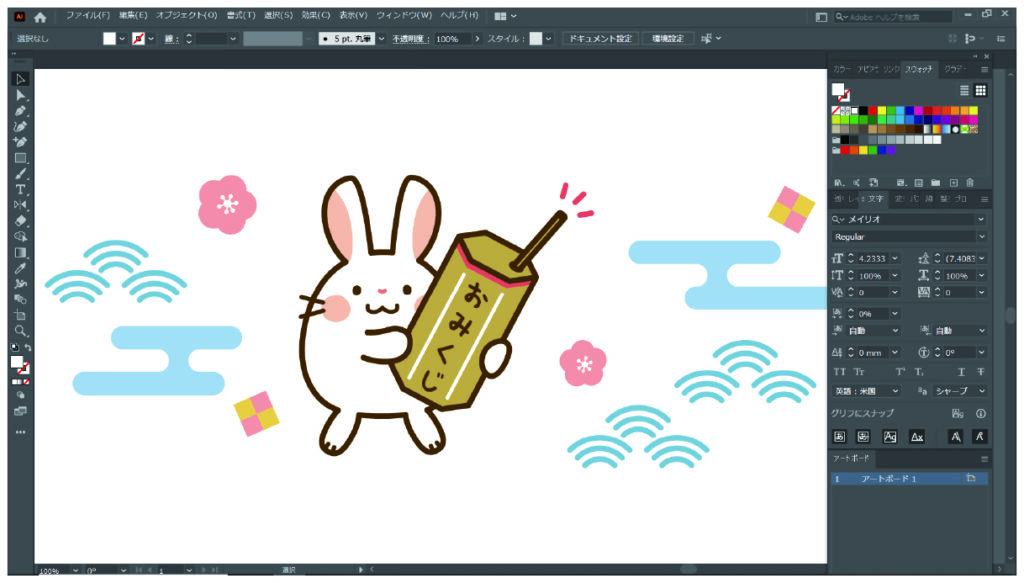Switch Swatches panel to list view
The height and width of the screenshot is (583, 1024).
964,91
